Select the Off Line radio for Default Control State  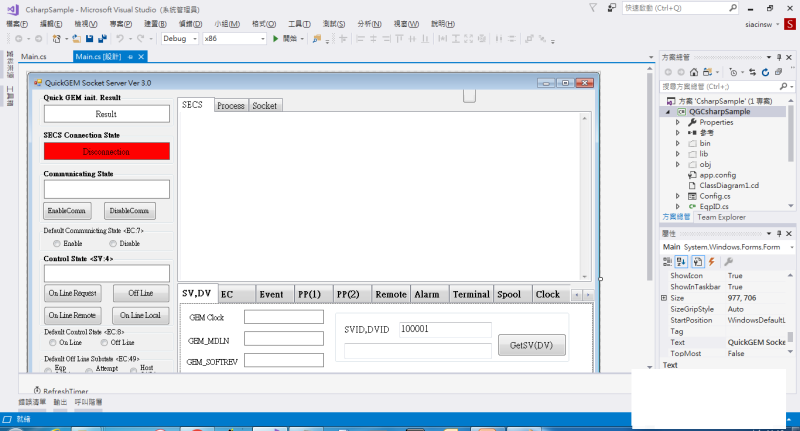click(x=104, y=342)
